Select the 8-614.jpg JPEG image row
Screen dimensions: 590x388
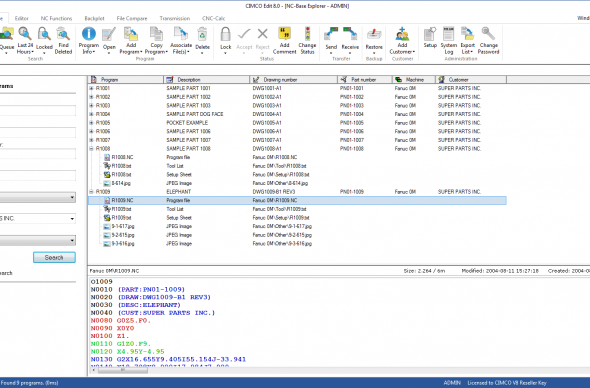tap(297, 183)
